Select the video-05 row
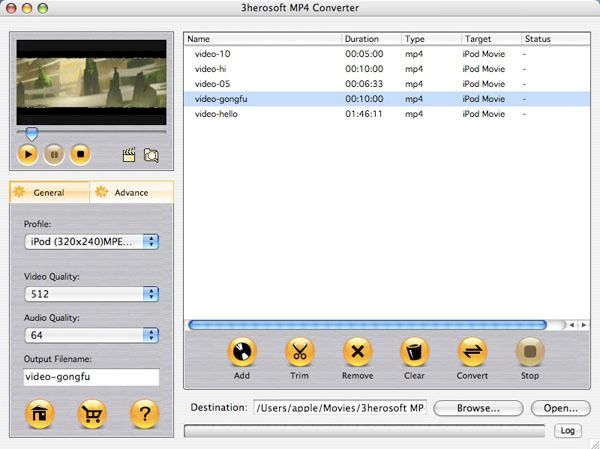Viewport: 600px width, 449px height. pyautogui.click(x=387, y=84)
